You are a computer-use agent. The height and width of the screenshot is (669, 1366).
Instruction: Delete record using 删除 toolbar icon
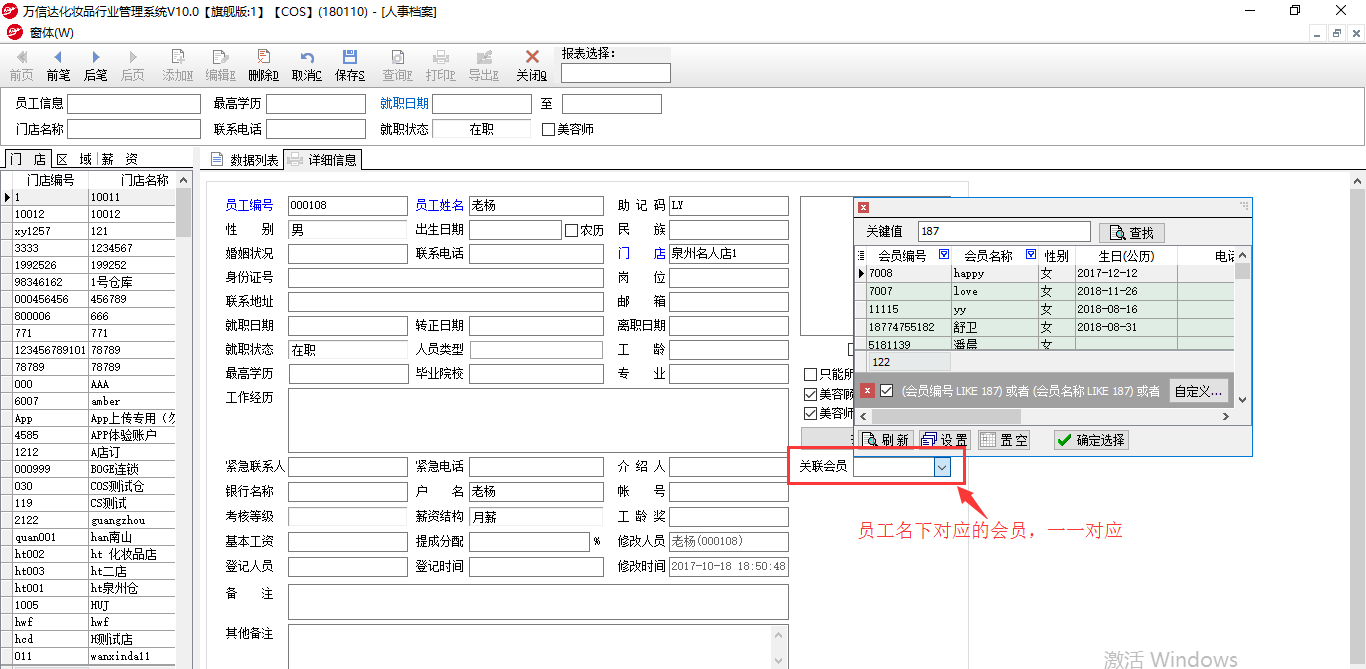(263, 65)
